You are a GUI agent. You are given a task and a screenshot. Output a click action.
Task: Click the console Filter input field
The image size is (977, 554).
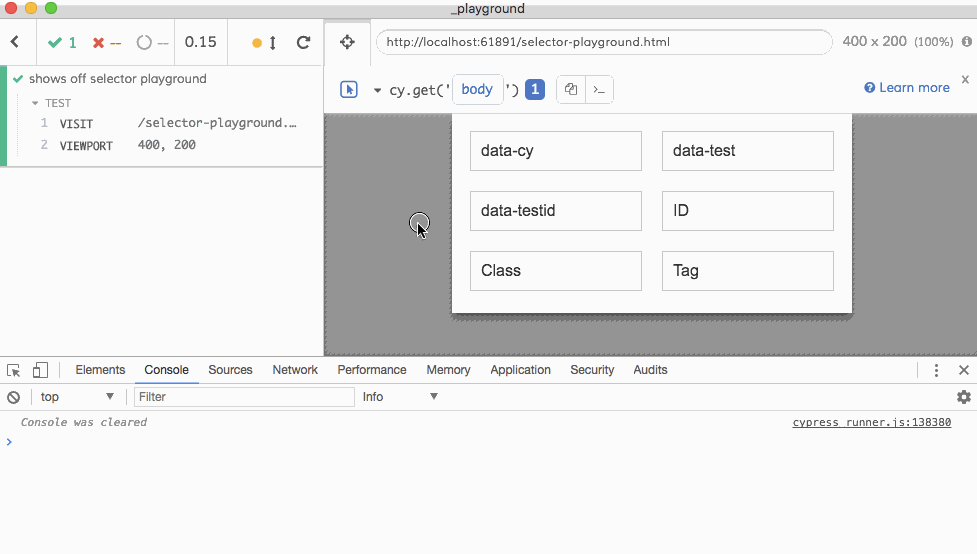coord(244,397)
